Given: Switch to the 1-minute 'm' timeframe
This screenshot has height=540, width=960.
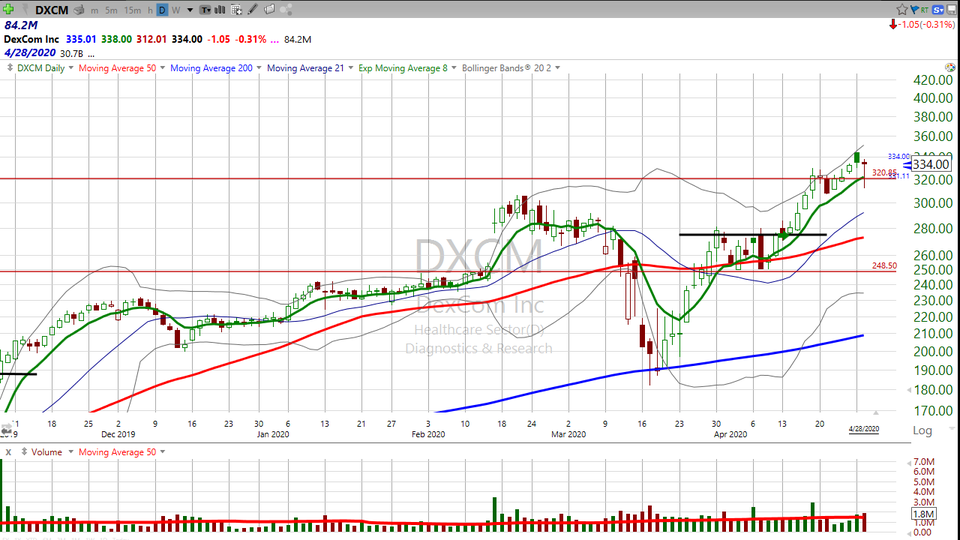Looking at the screenshot, I should [x=94, y=10].
